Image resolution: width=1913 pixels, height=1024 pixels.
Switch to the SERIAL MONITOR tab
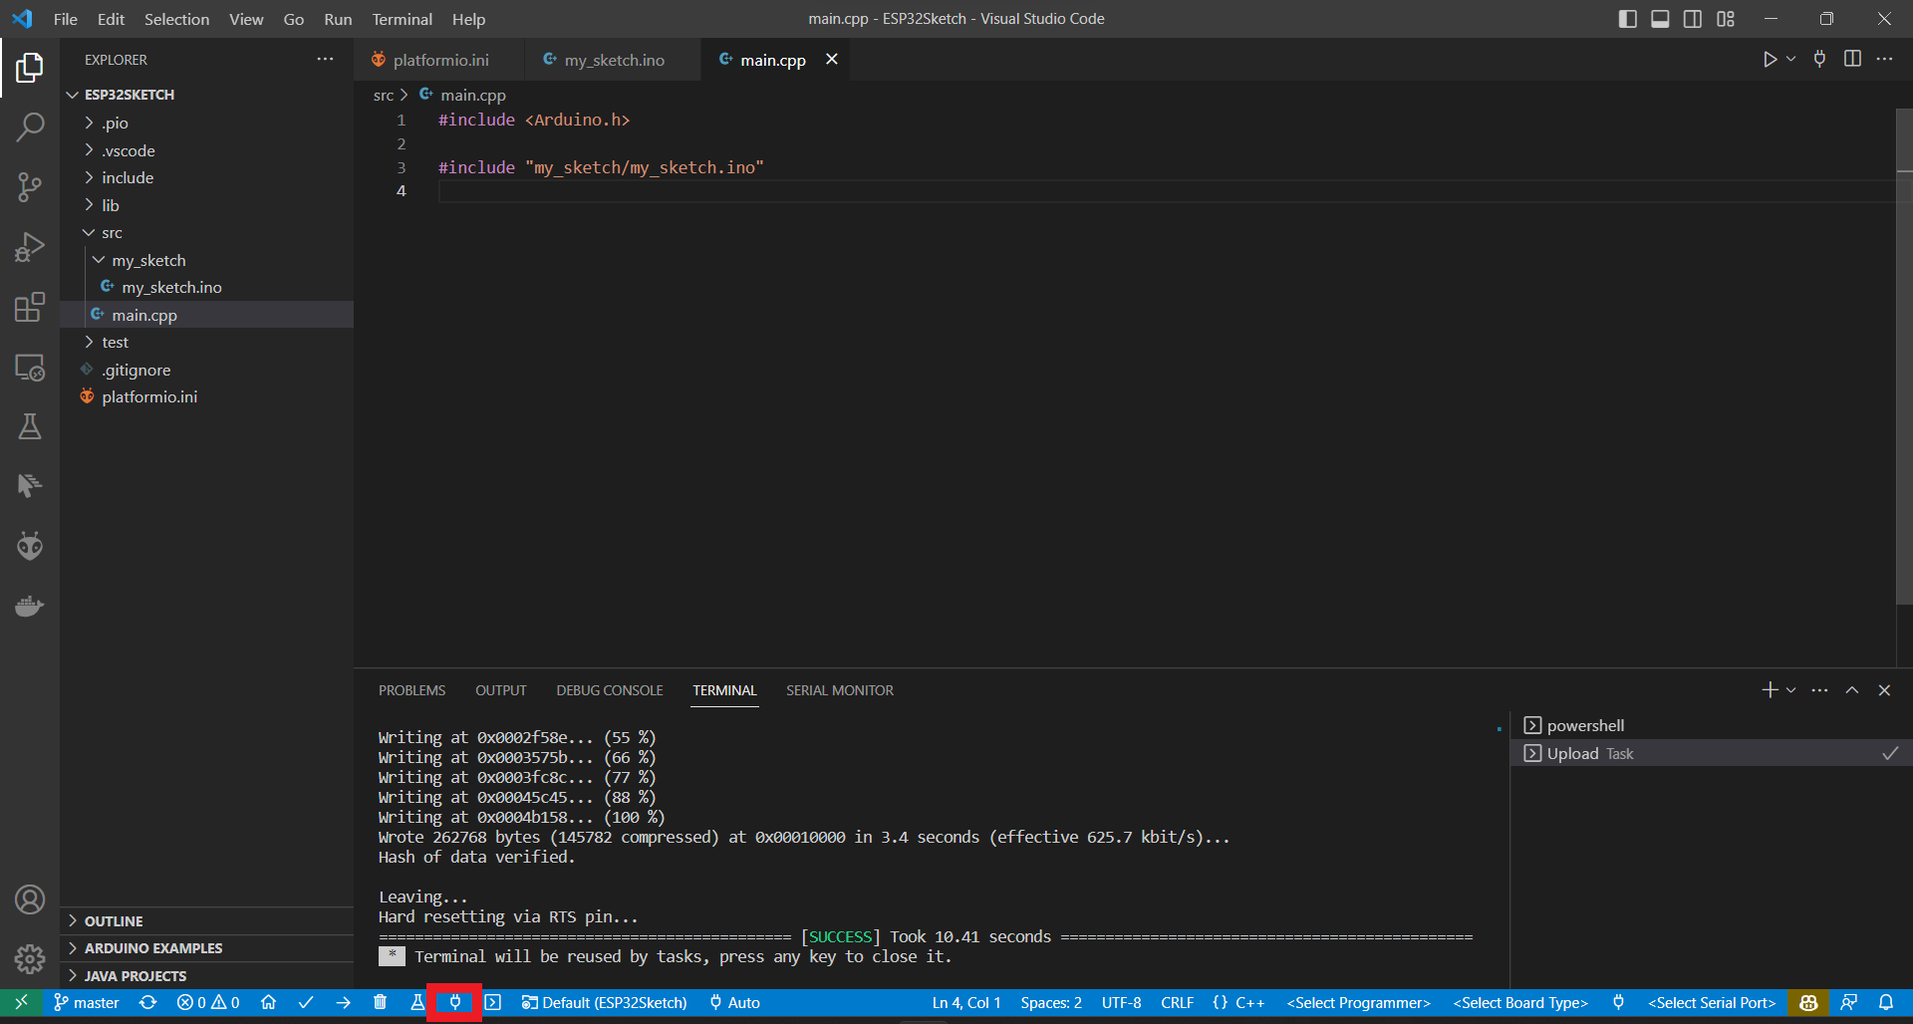(x=839, y=690)
